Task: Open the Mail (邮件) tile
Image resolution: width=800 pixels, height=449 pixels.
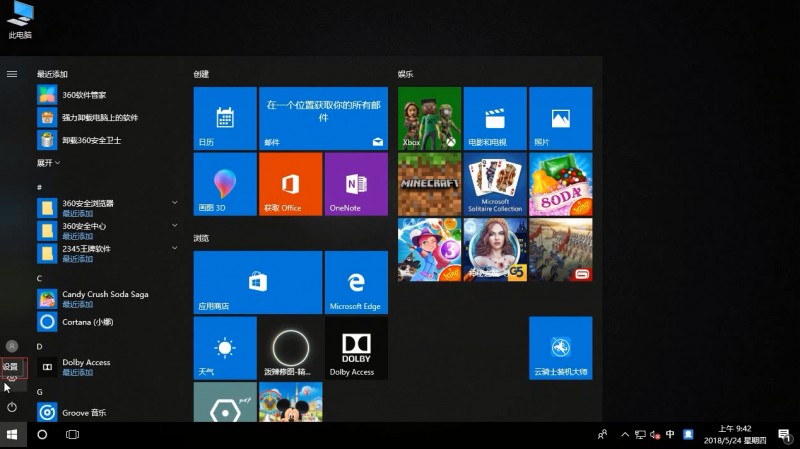Action: [x=323, y=118]
